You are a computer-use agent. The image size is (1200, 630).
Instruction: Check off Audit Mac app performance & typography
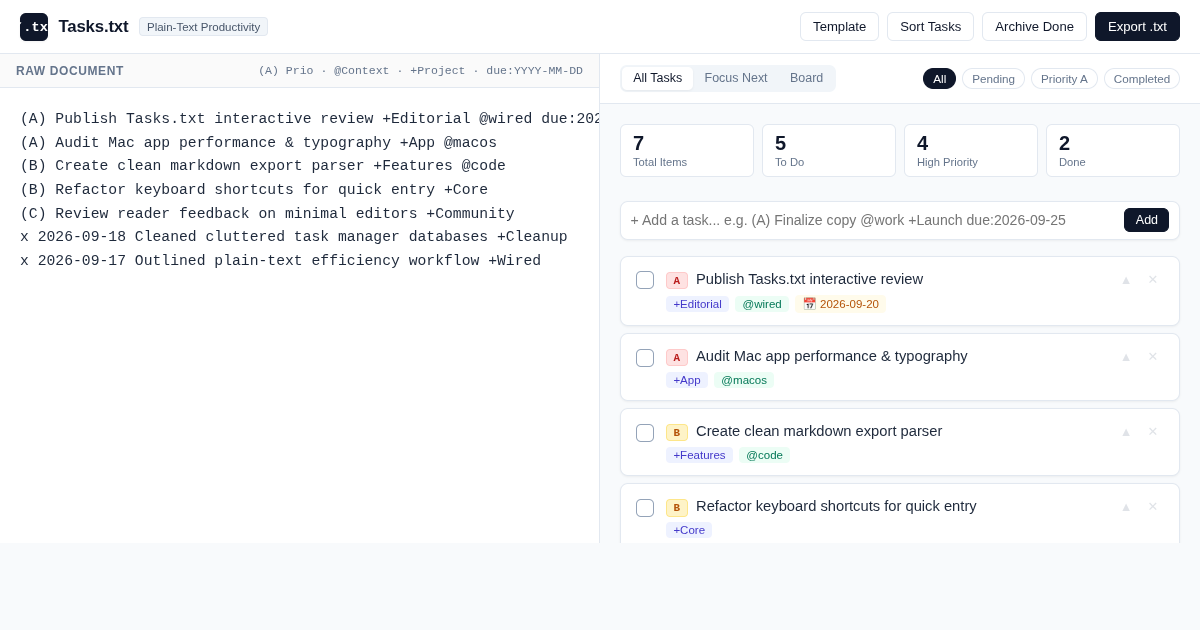coord(645,358)
